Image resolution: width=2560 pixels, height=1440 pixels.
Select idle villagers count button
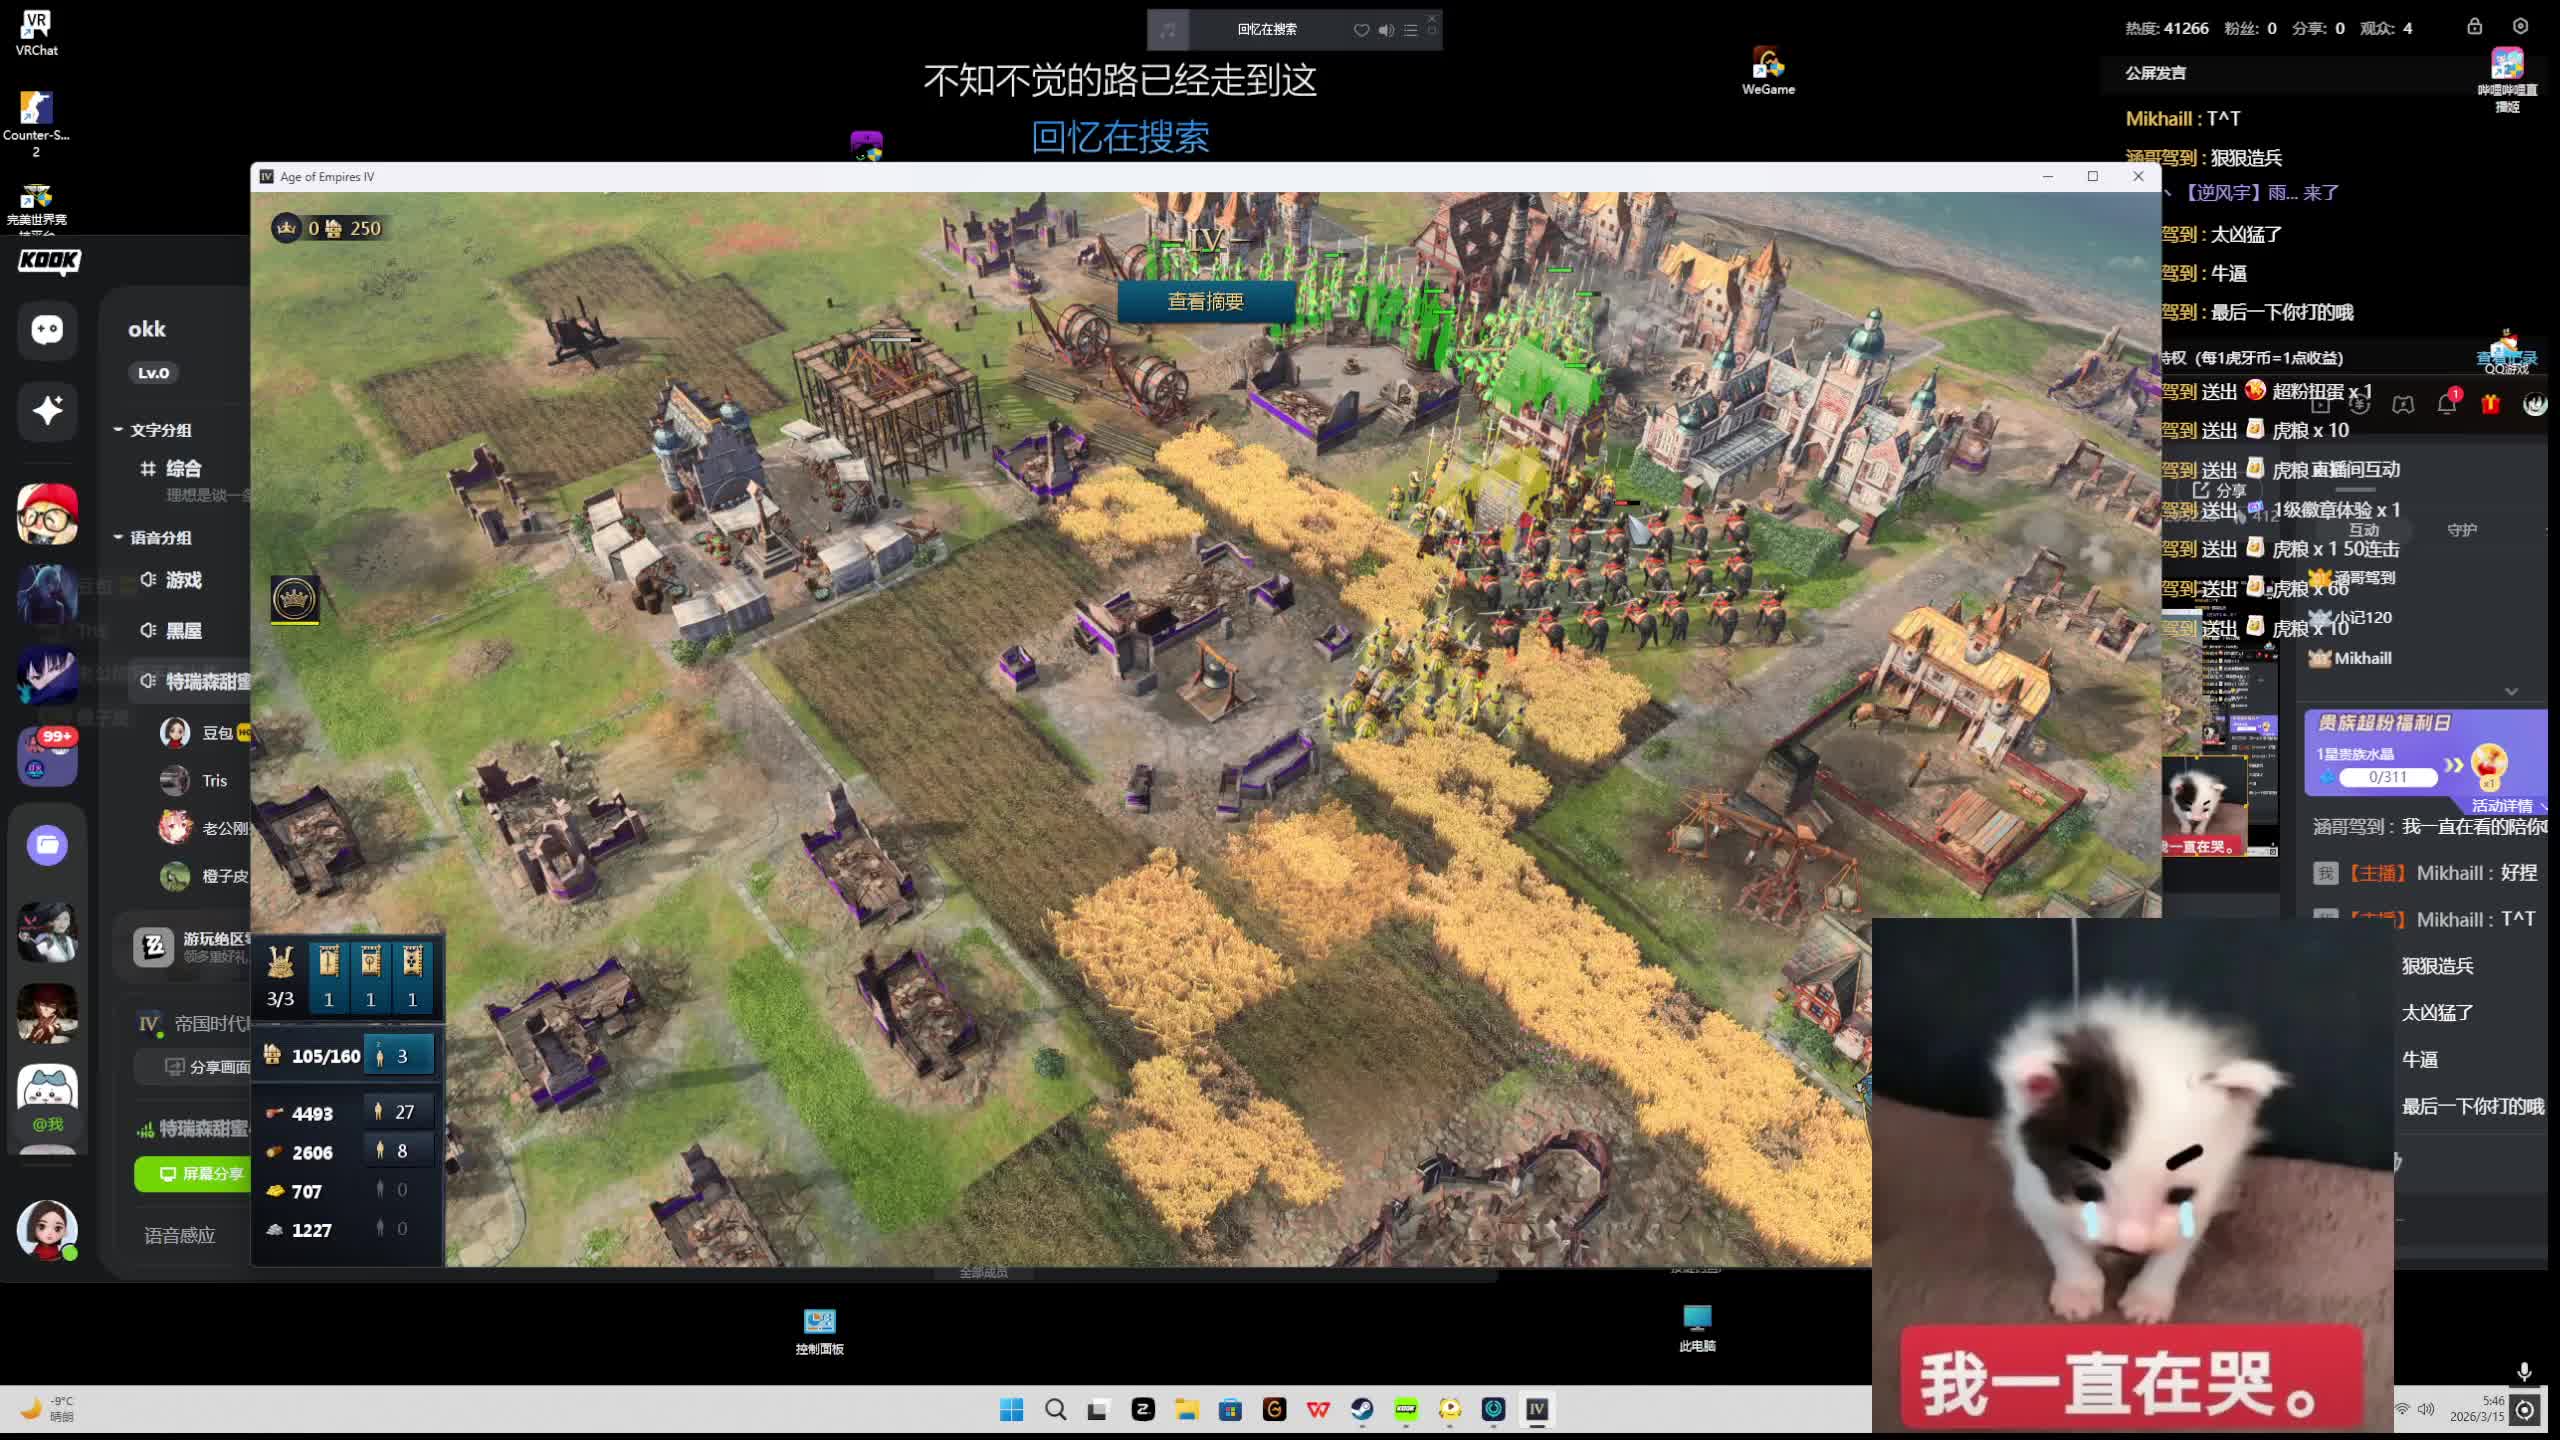pyautogui.click(x=399, y=1056)
